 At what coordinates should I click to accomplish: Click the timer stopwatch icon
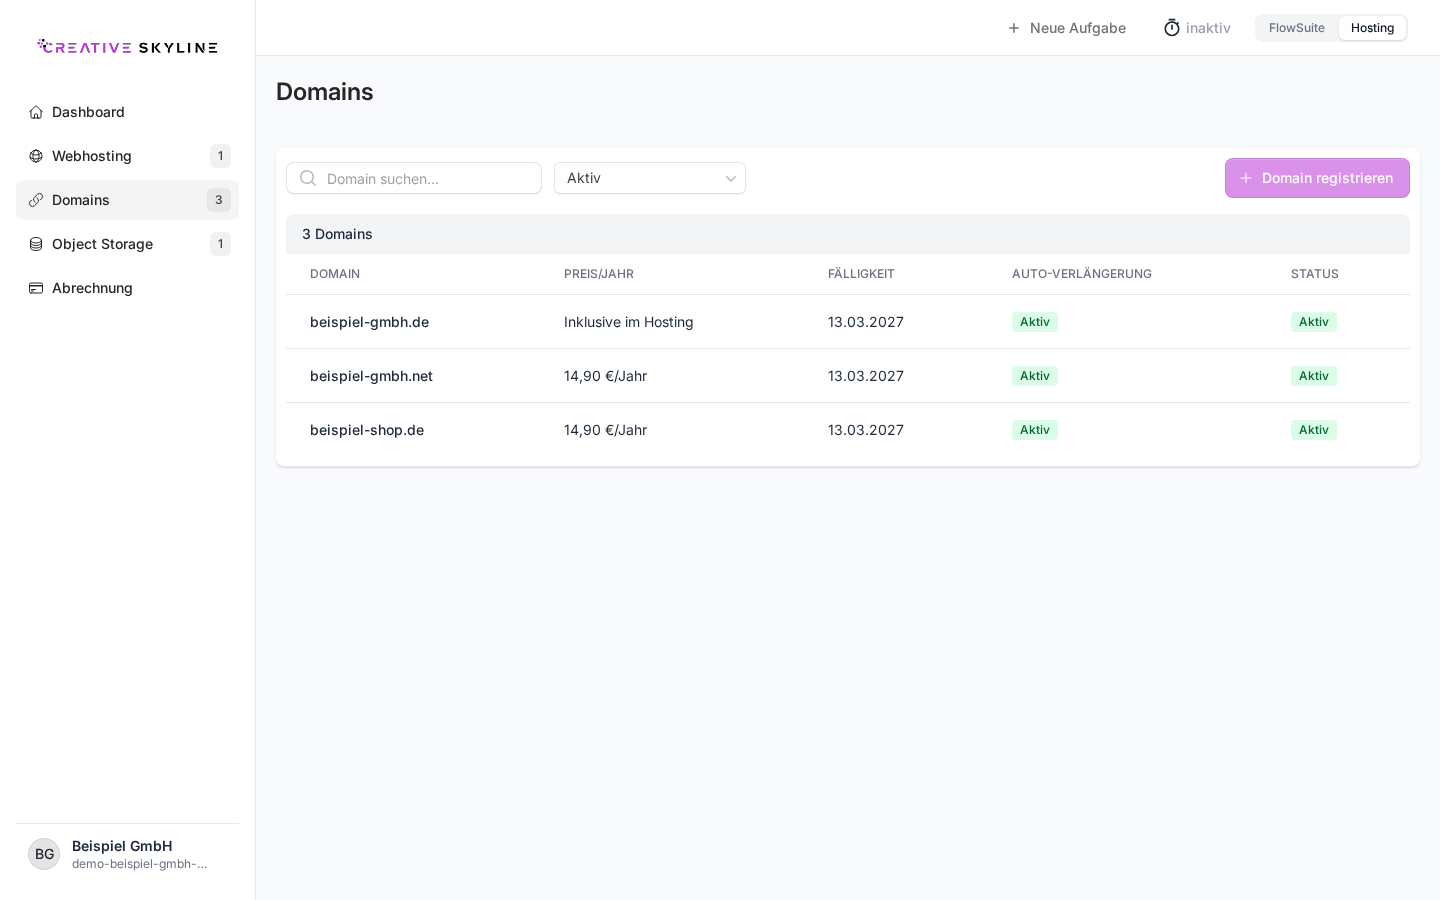pos(1172,28)
